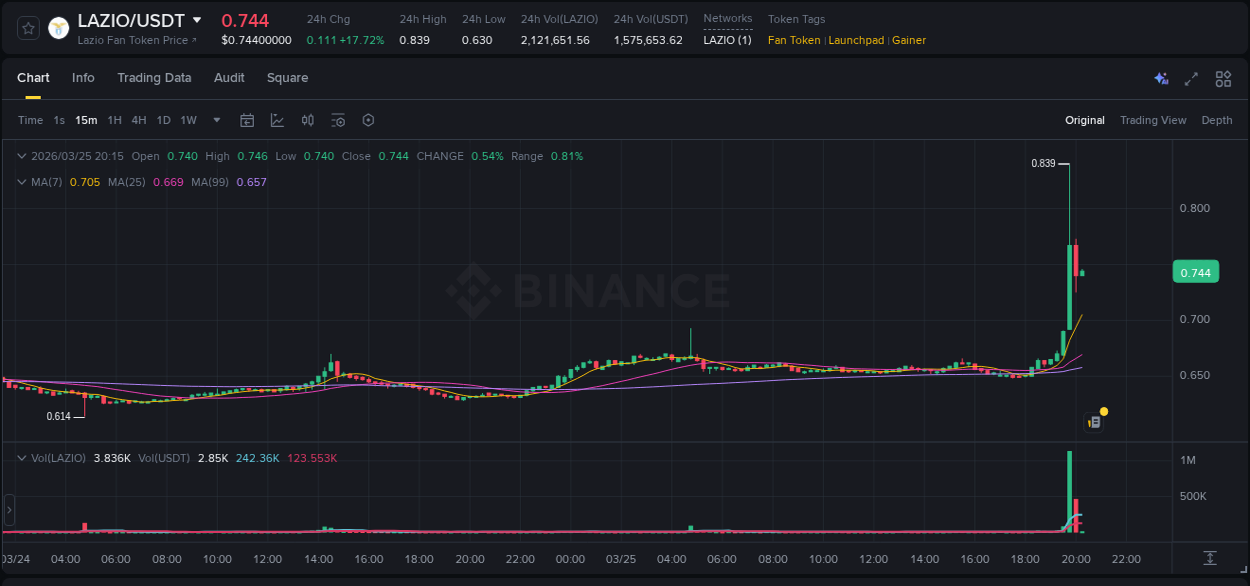Select the 1D timeframe interval

[163, 120]
